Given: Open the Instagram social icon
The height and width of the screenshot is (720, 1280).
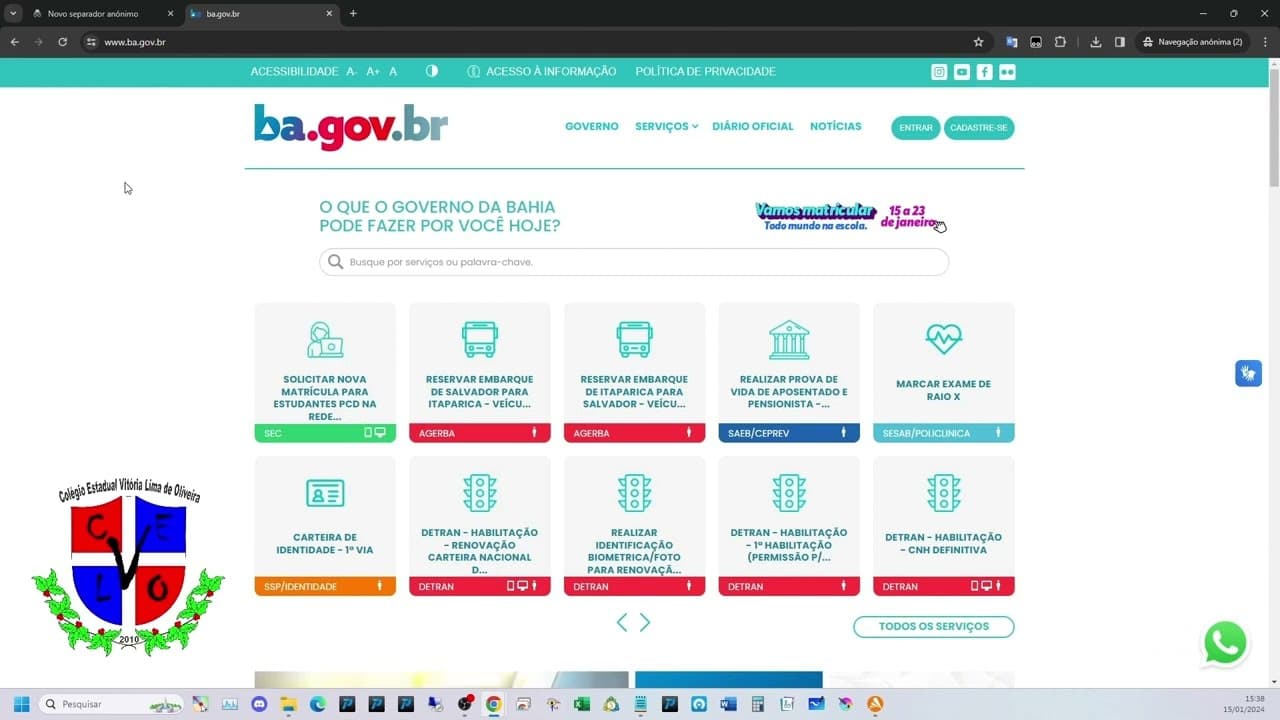Looking at the screenshot, I should 939,72.
